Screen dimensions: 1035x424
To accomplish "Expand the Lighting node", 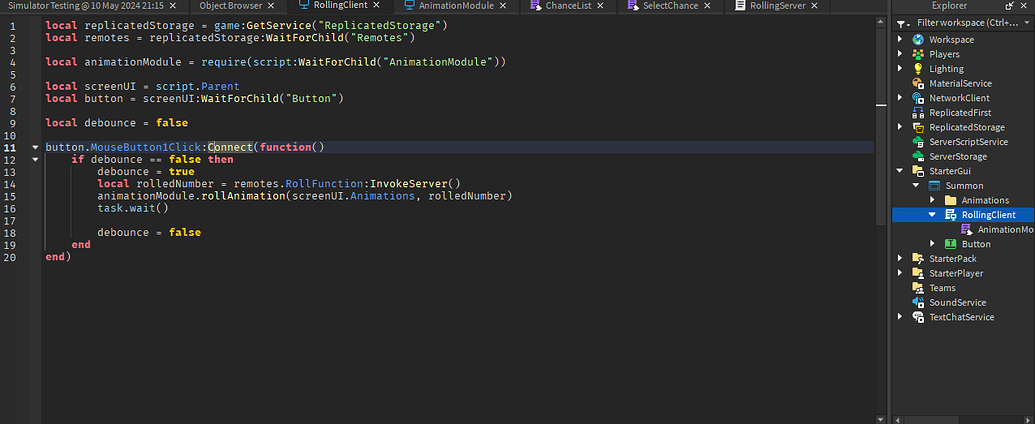I will pyautogui.click(x=900, y=69).
